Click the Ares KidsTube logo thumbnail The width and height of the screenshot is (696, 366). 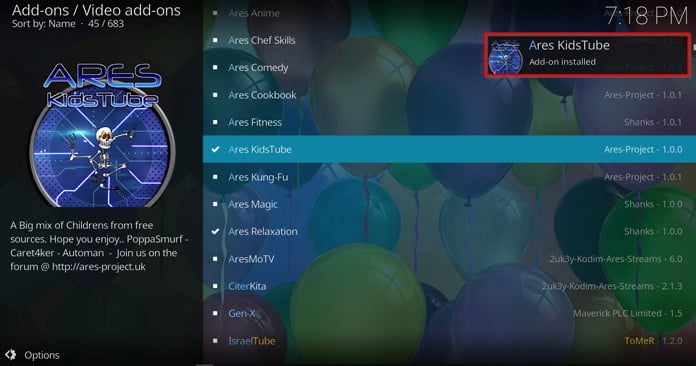click(103, 135)
